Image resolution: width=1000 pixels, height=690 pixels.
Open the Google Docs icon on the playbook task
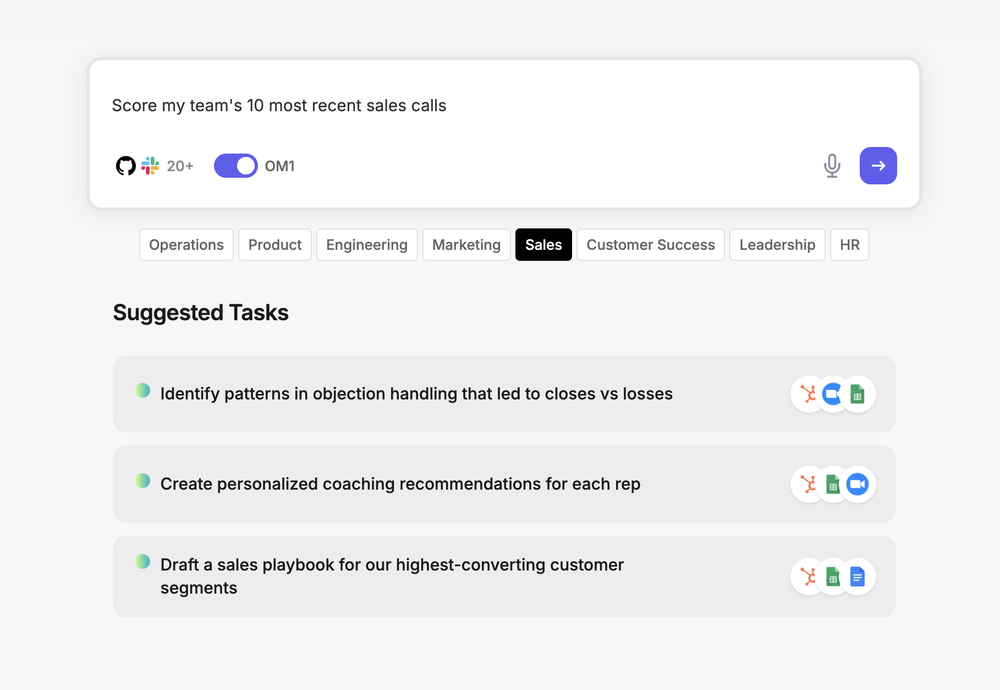point(857,577)
